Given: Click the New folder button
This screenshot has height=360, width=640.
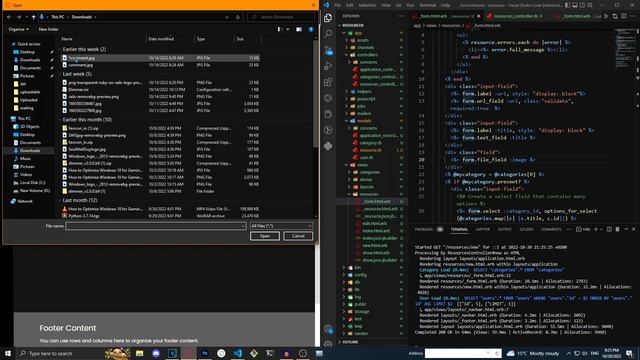Looking at the screenshot, I should point(49,29).
